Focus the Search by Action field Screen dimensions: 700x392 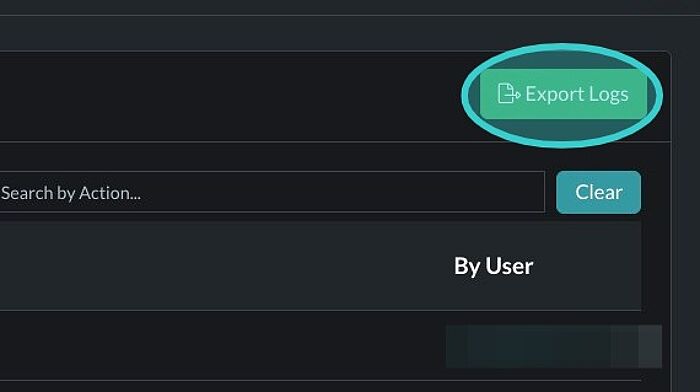272,192
